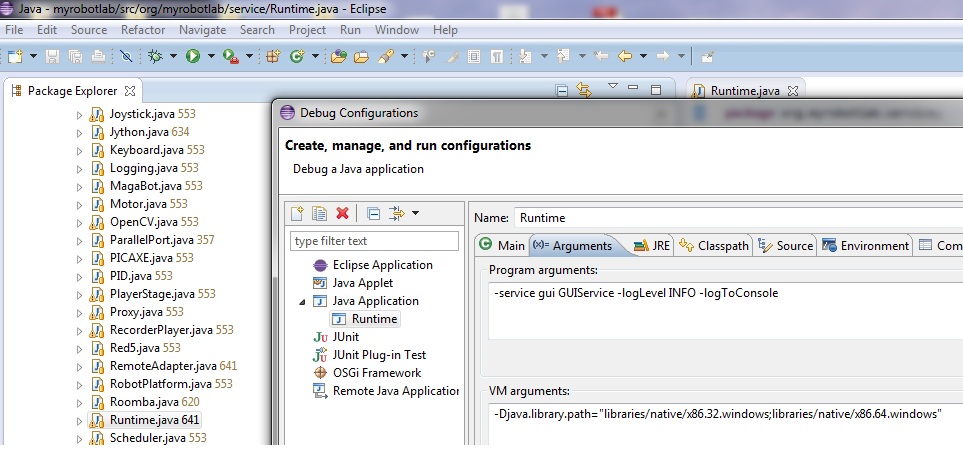Image resolution: width=963 pixels, height=455 pixels.
Task: Click the Save icon in toolbar
Action: (53, 56)
